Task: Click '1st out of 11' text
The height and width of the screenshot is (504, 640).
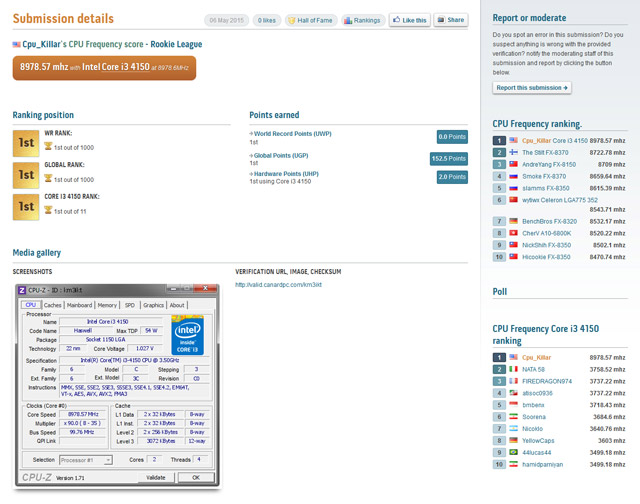Action: pos(70,211)
